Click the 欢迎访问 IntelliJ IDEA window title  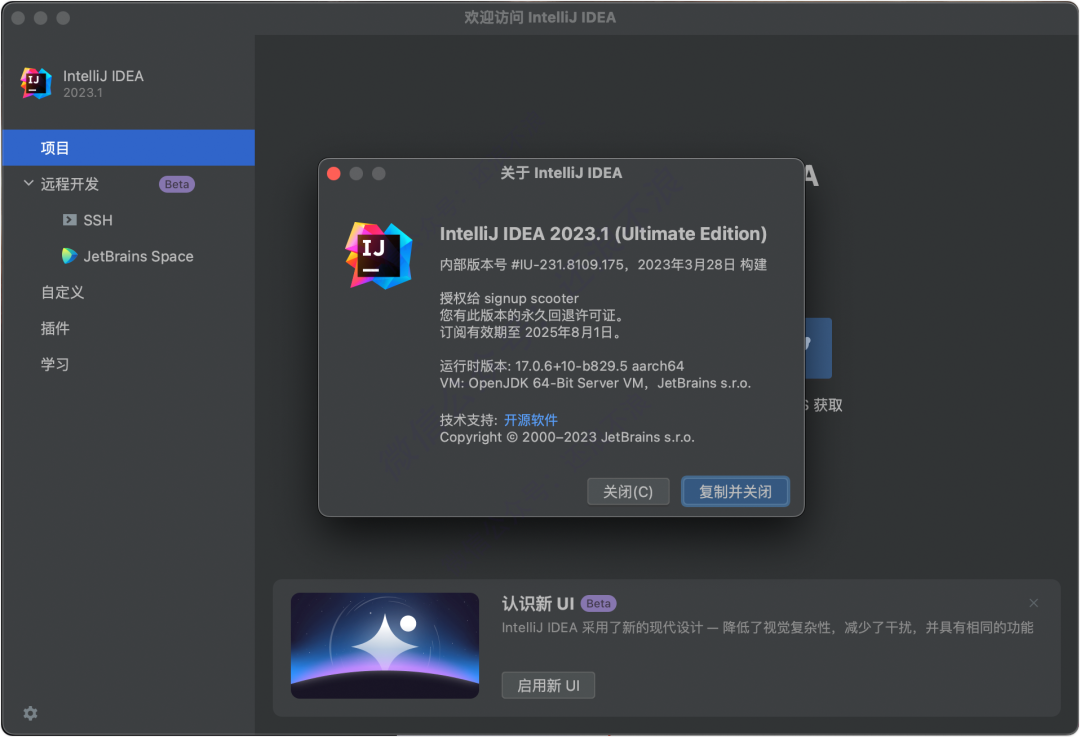(x=540, y=17)
